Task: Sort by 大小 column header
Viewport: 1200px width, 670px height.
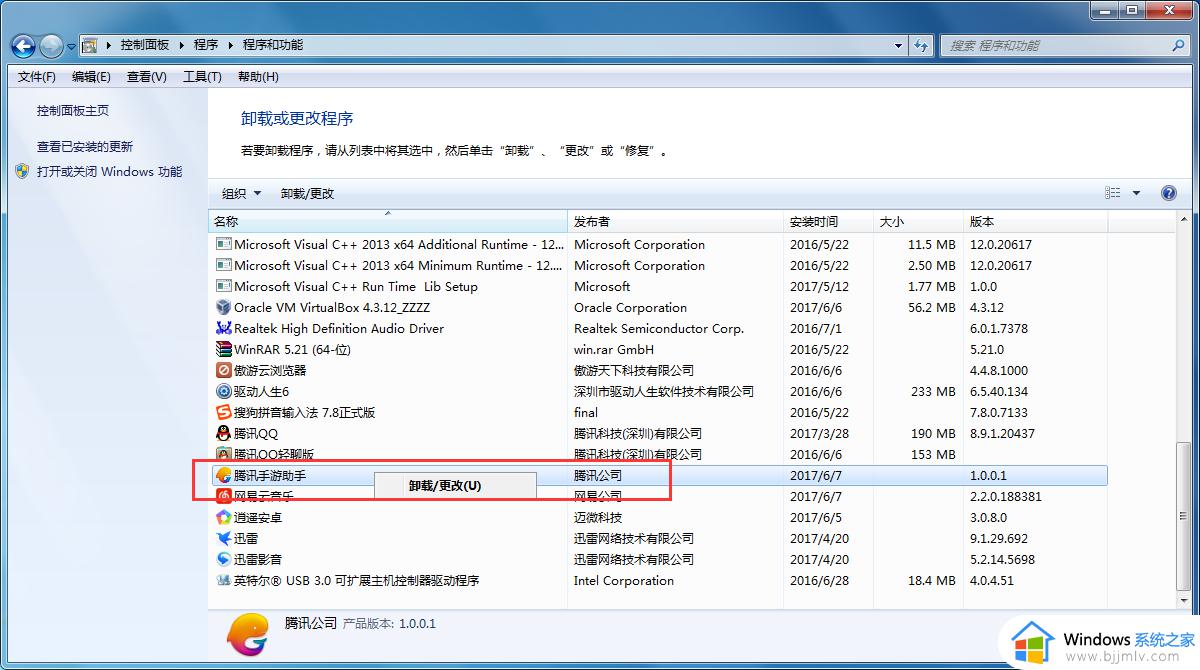Action: tap(919, 222)
